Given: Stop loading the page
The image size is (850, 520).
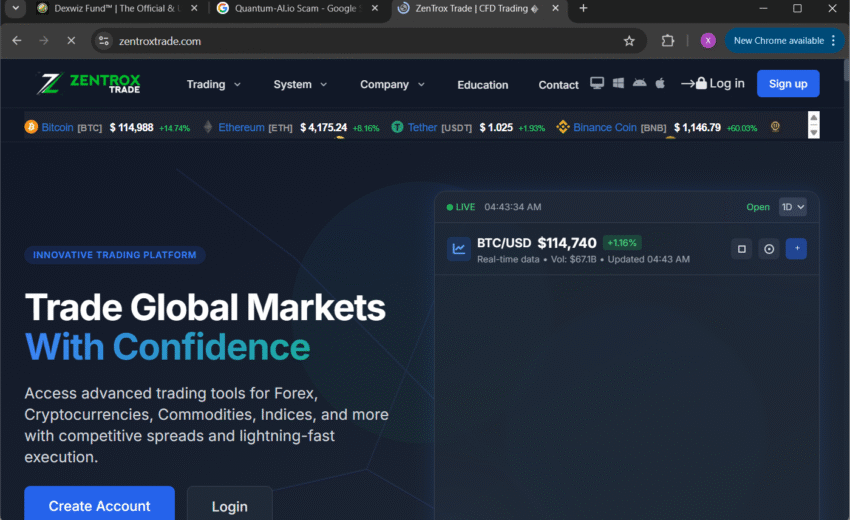Looking at the screenshot, I should click(x=71, y=41).
